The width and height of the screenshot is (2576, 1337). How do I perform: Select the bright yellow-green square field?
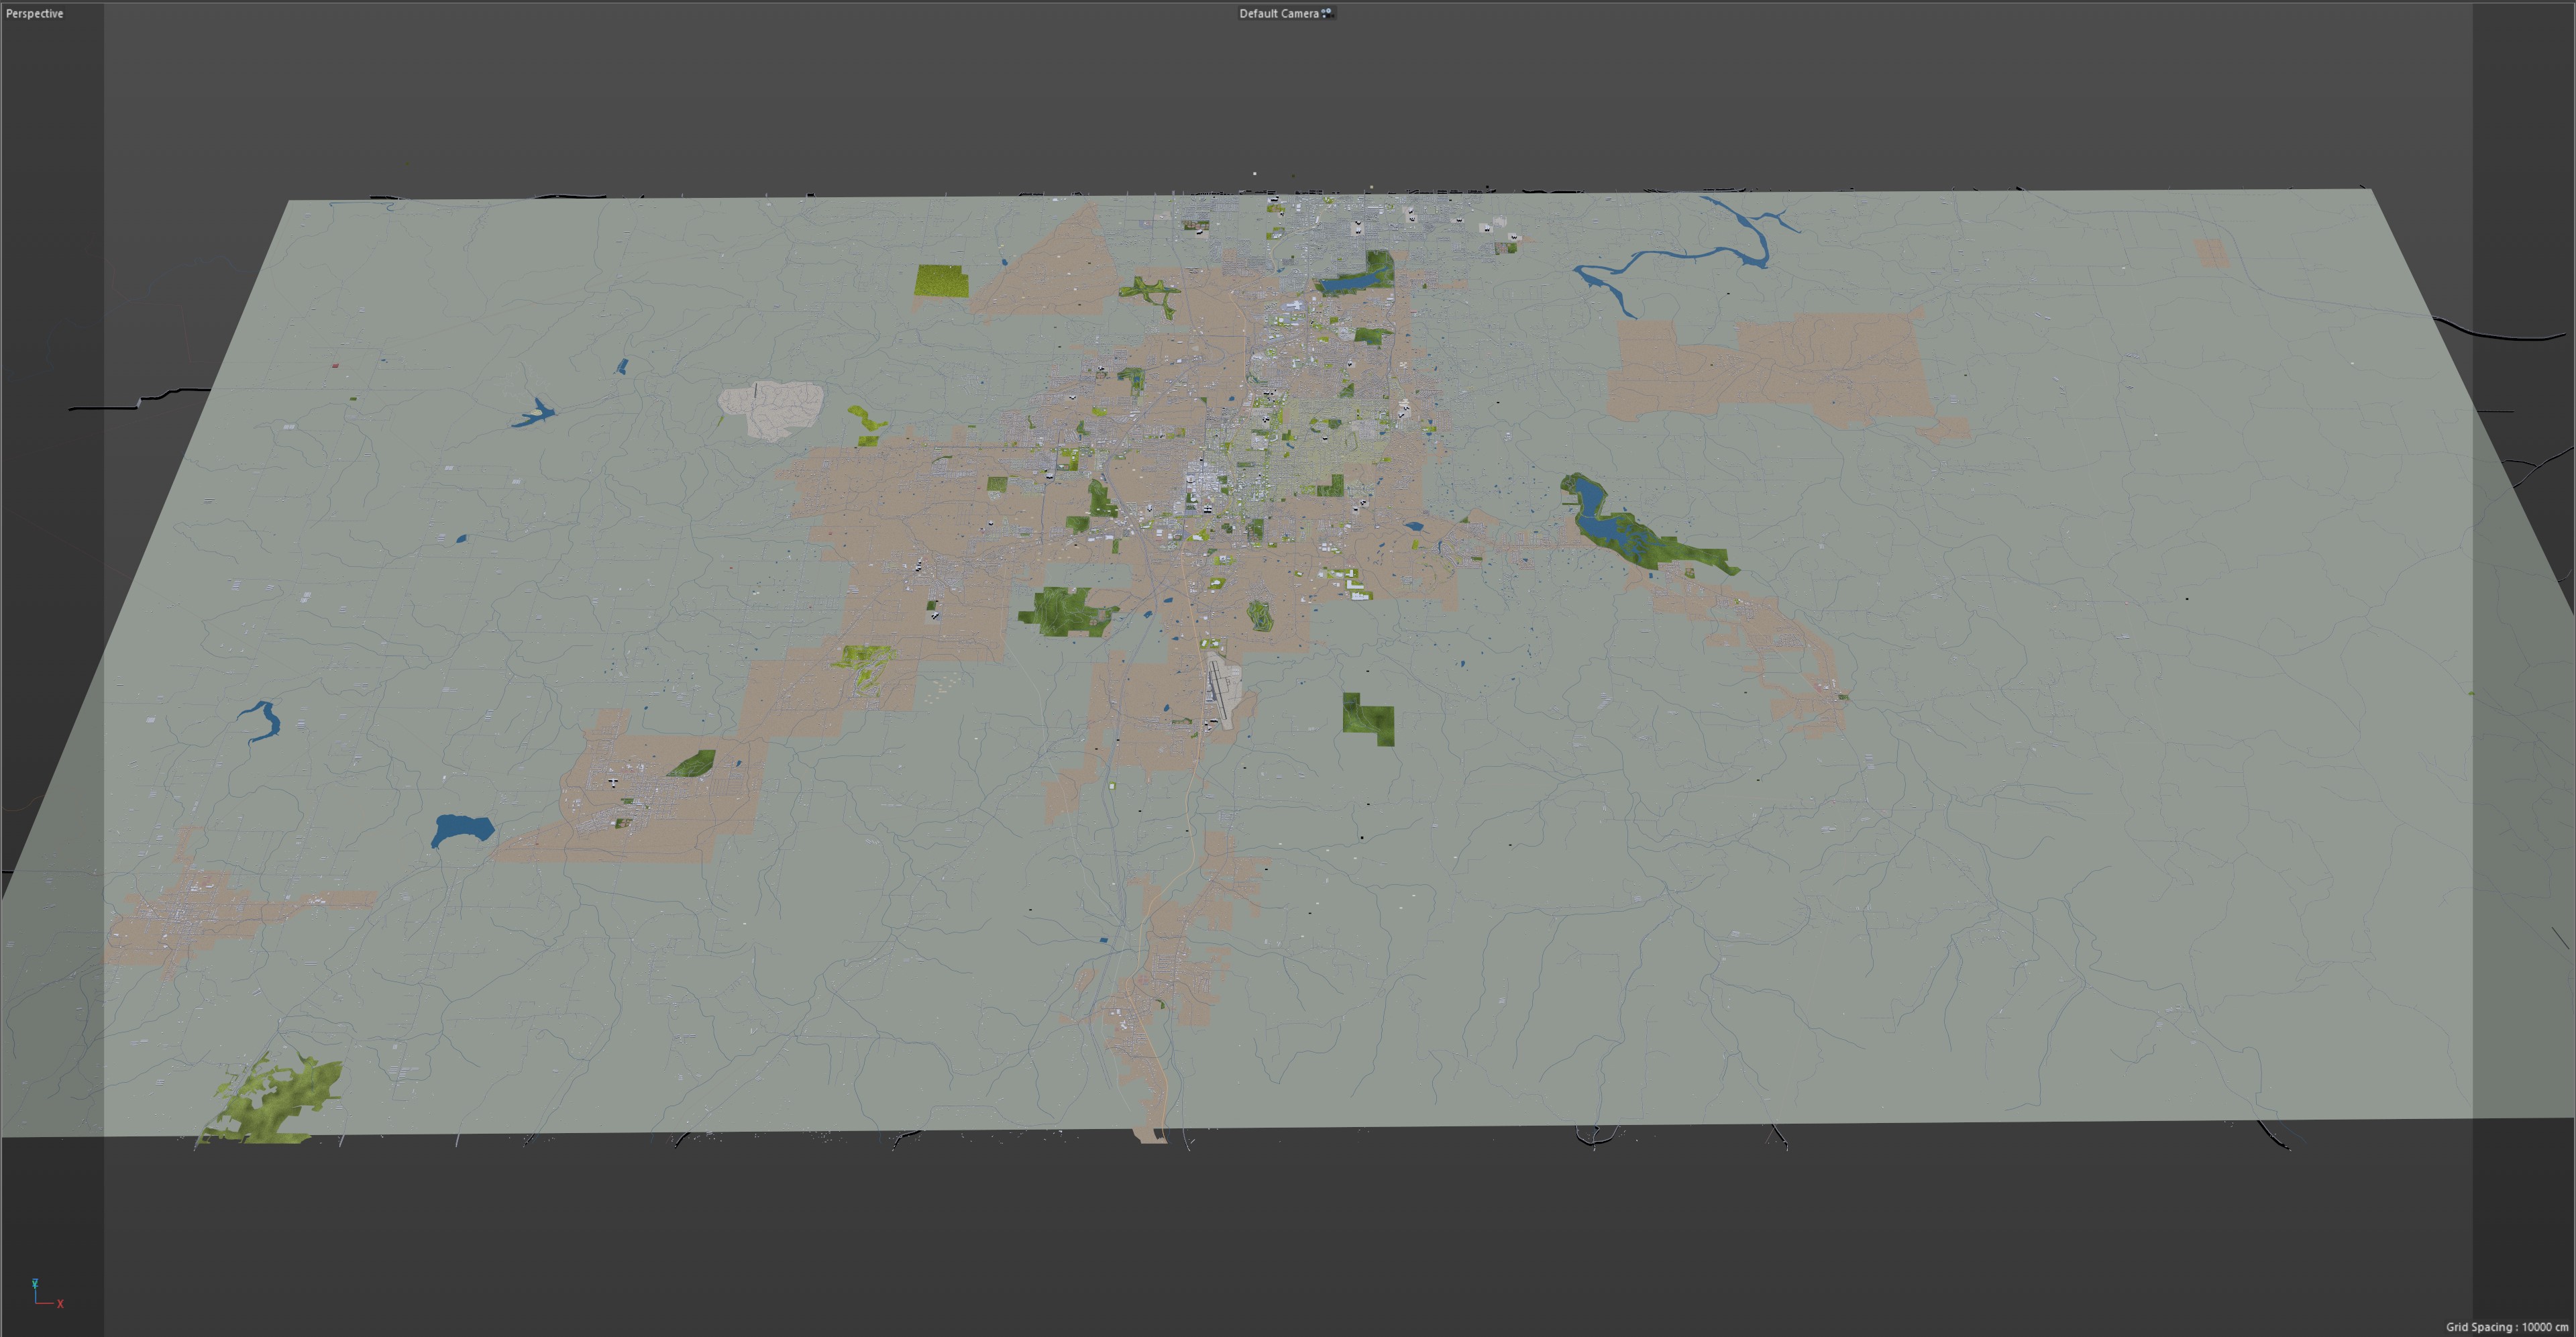coord(941,281)
